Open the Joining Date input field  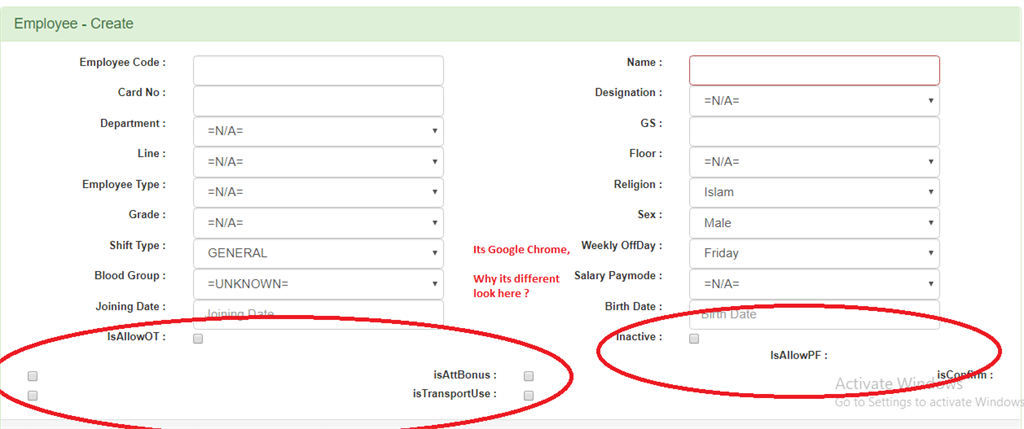[x=318, y=313]
